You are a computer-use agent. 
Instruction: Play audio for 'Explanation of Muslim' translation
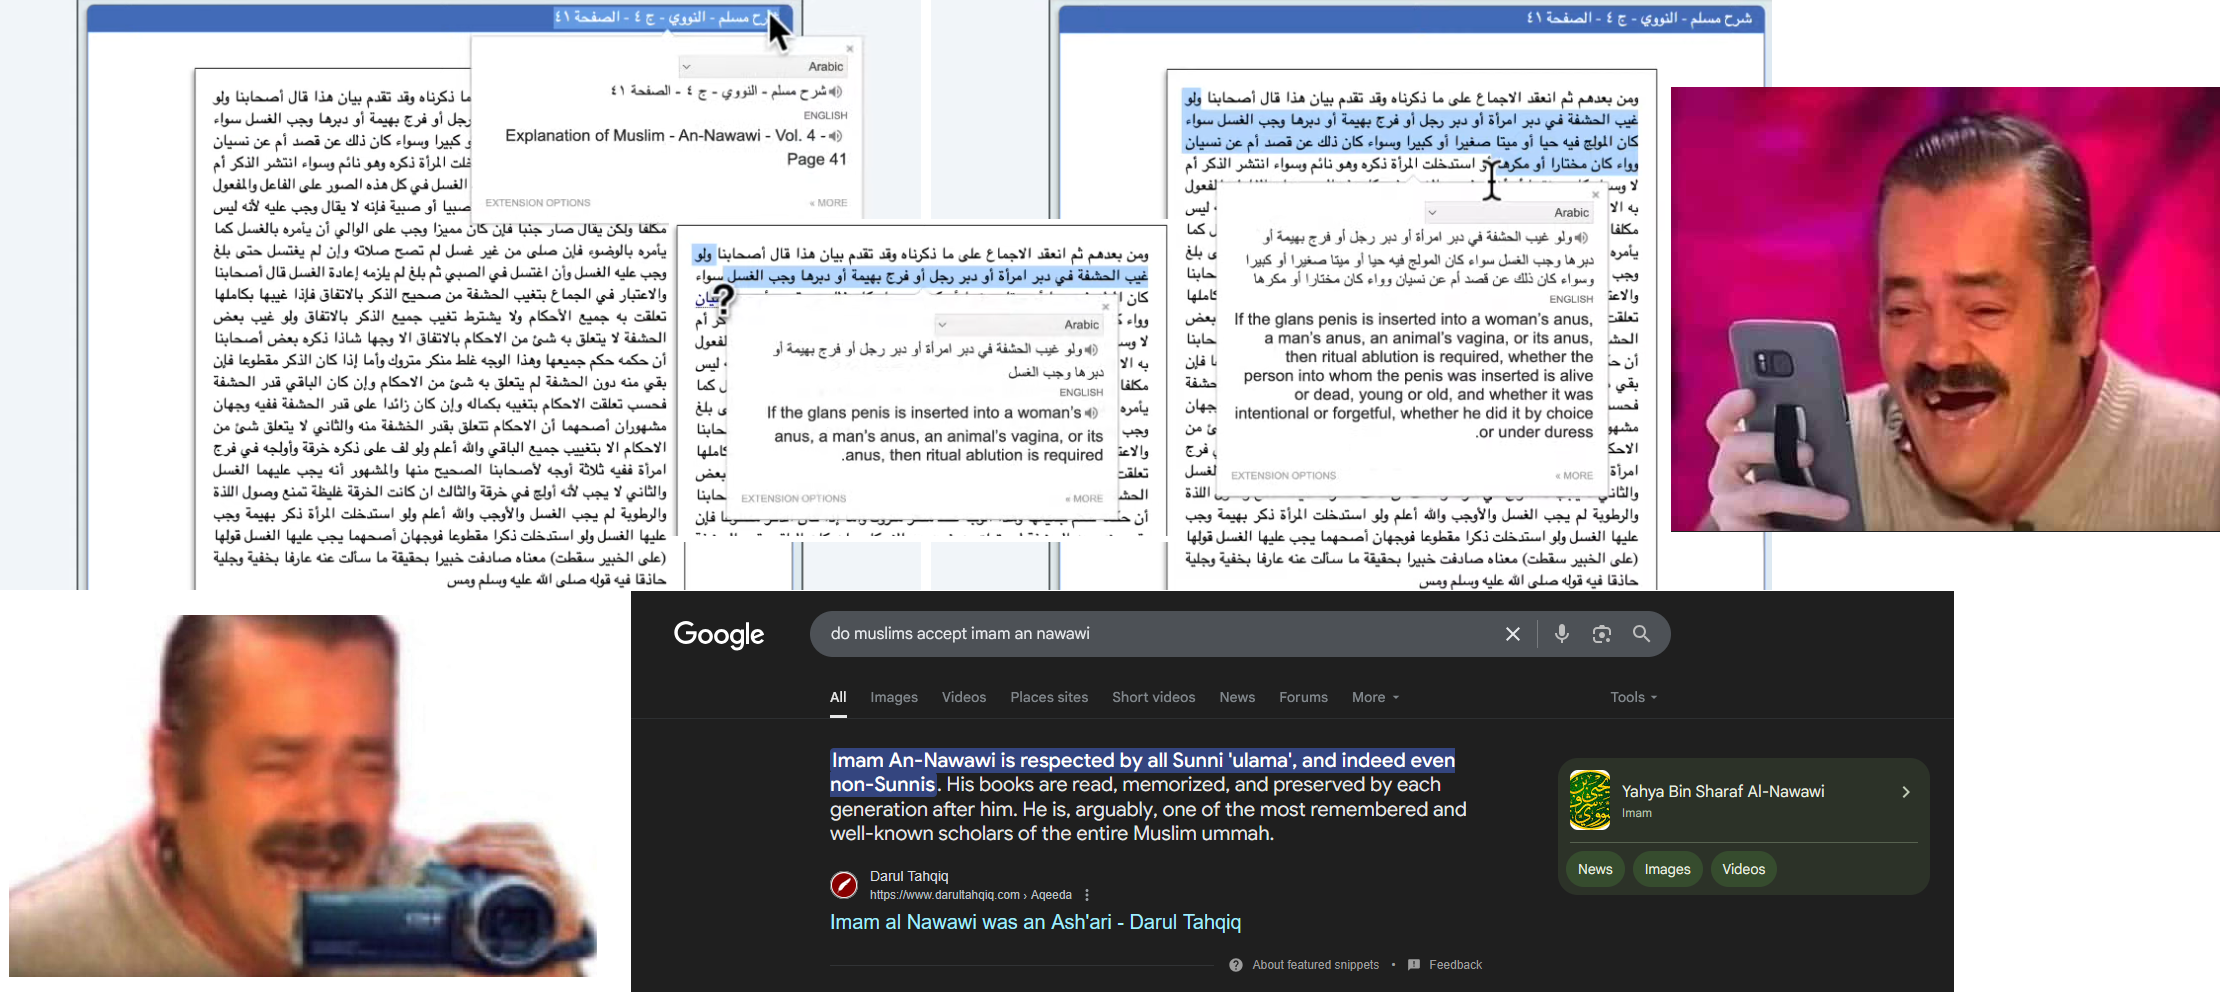coord(835,136)
